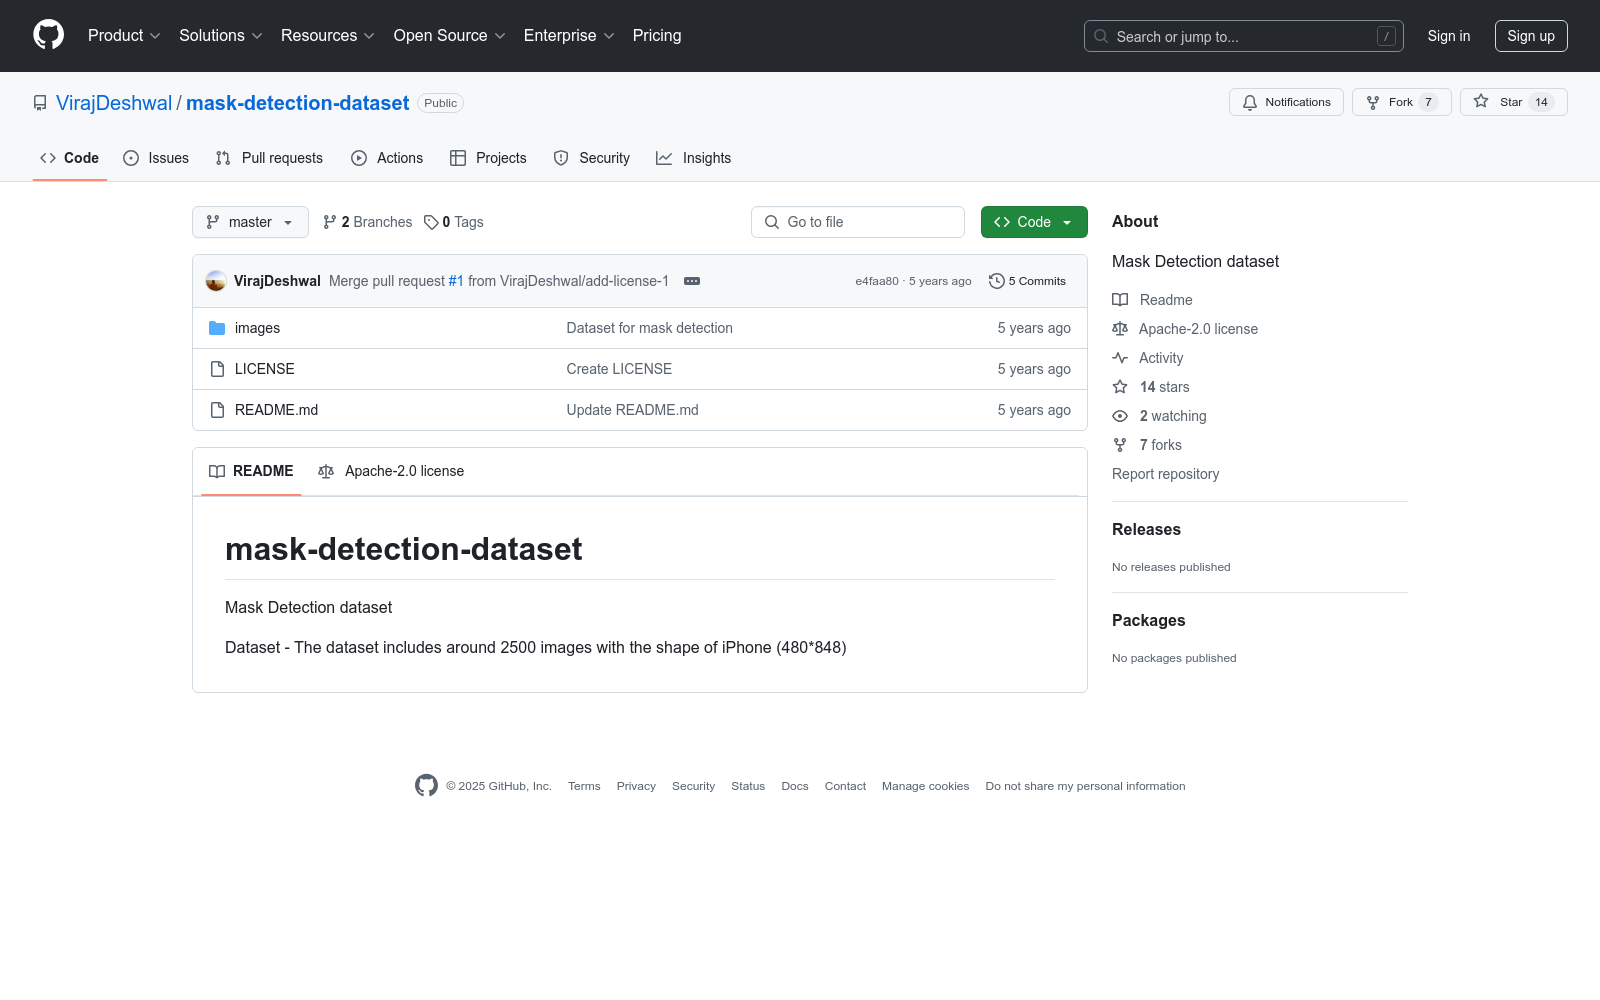Open the Create LICENSE commit message
The height and width of the screenshot is (1000, 1600).
pos(619,369)
